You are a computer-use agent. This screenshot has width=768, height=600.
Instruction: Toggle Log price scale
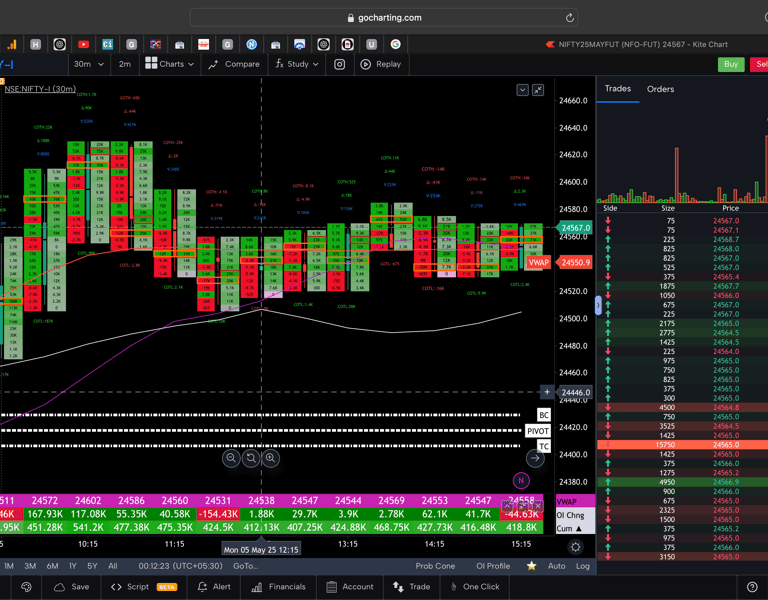[x=582, y=566]
